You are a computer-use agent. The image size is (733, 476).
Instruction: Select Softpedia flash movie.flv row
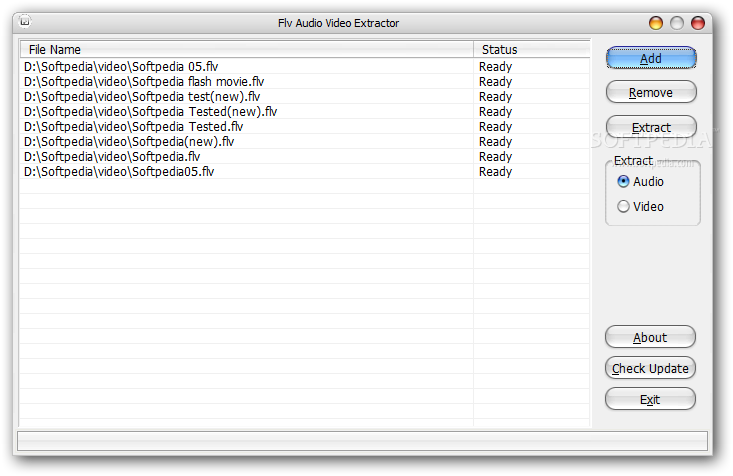144,82
